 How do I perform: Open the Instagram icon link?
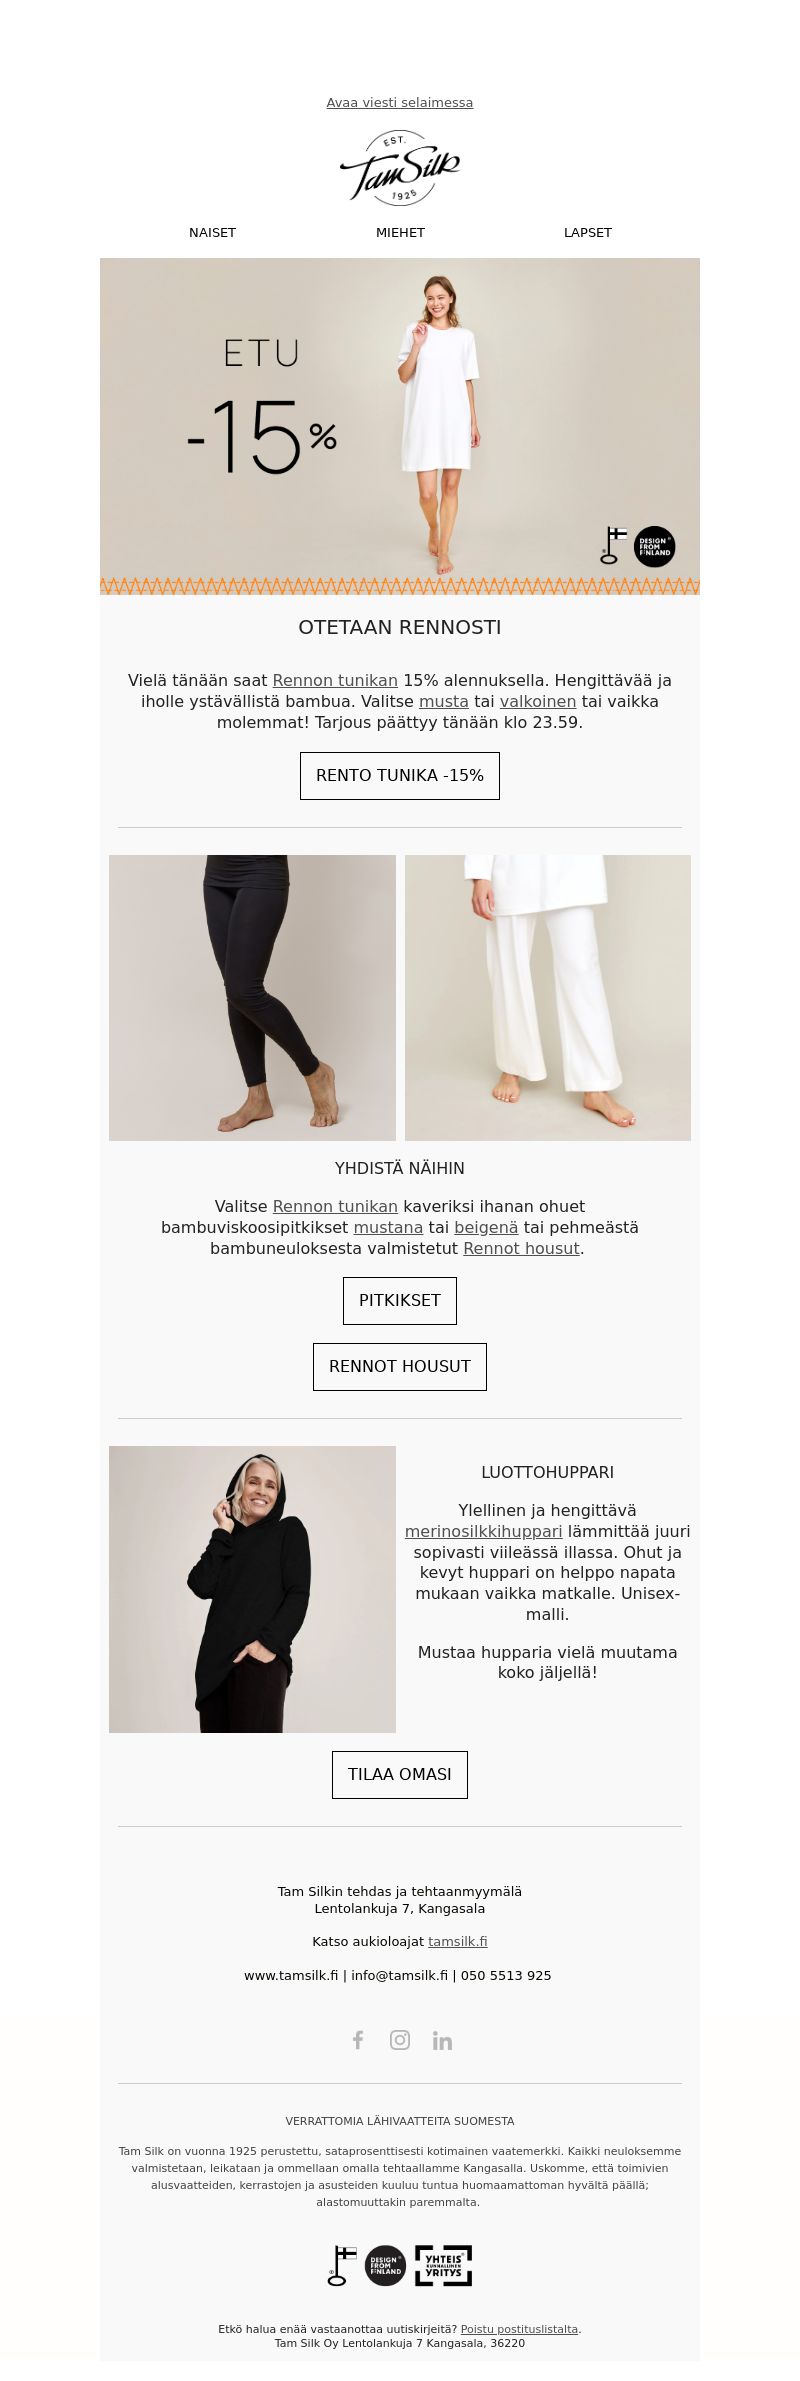(400, 2040)
